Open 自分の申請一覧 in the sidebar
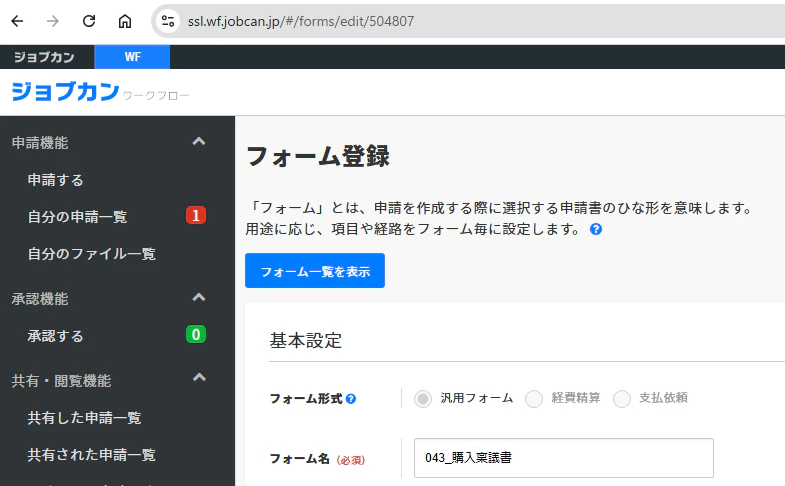Screen dimensions: 785x486 point(78,217)
